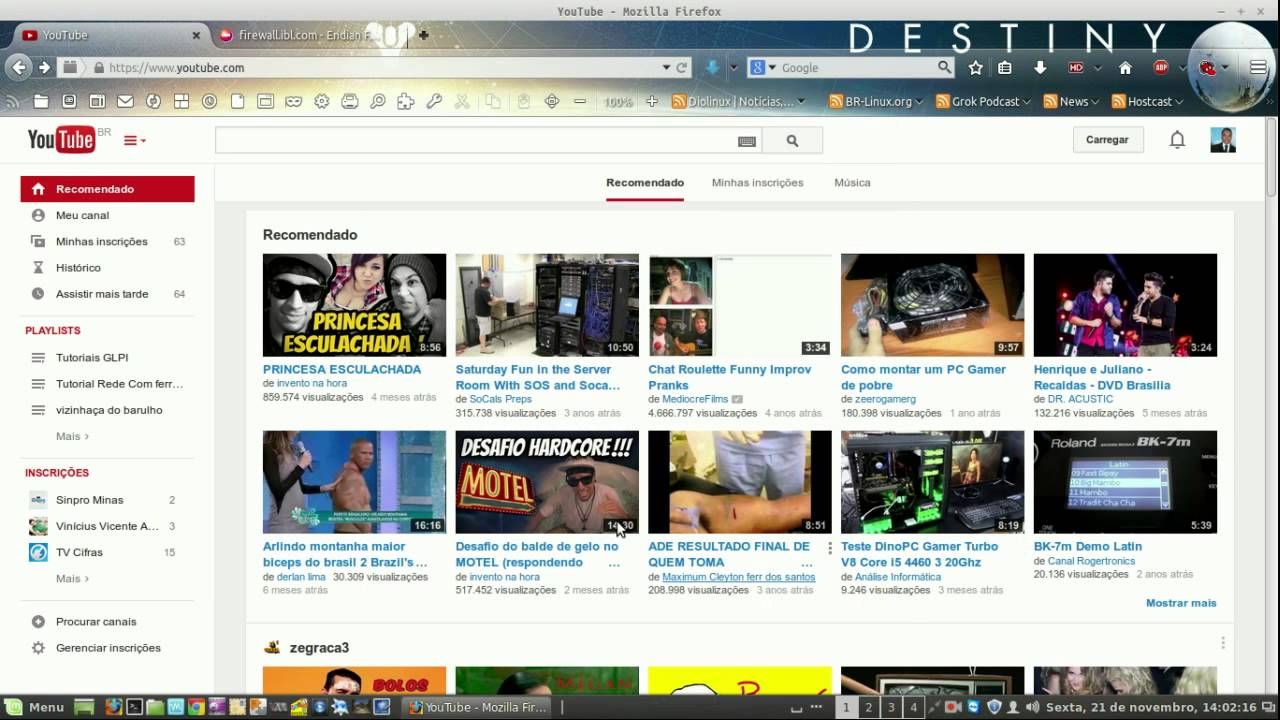The height and width of the screenshot is (720, 1280).
Task: Click the YouTube logo
Action: pyautogui.click(x=62, y=140)
